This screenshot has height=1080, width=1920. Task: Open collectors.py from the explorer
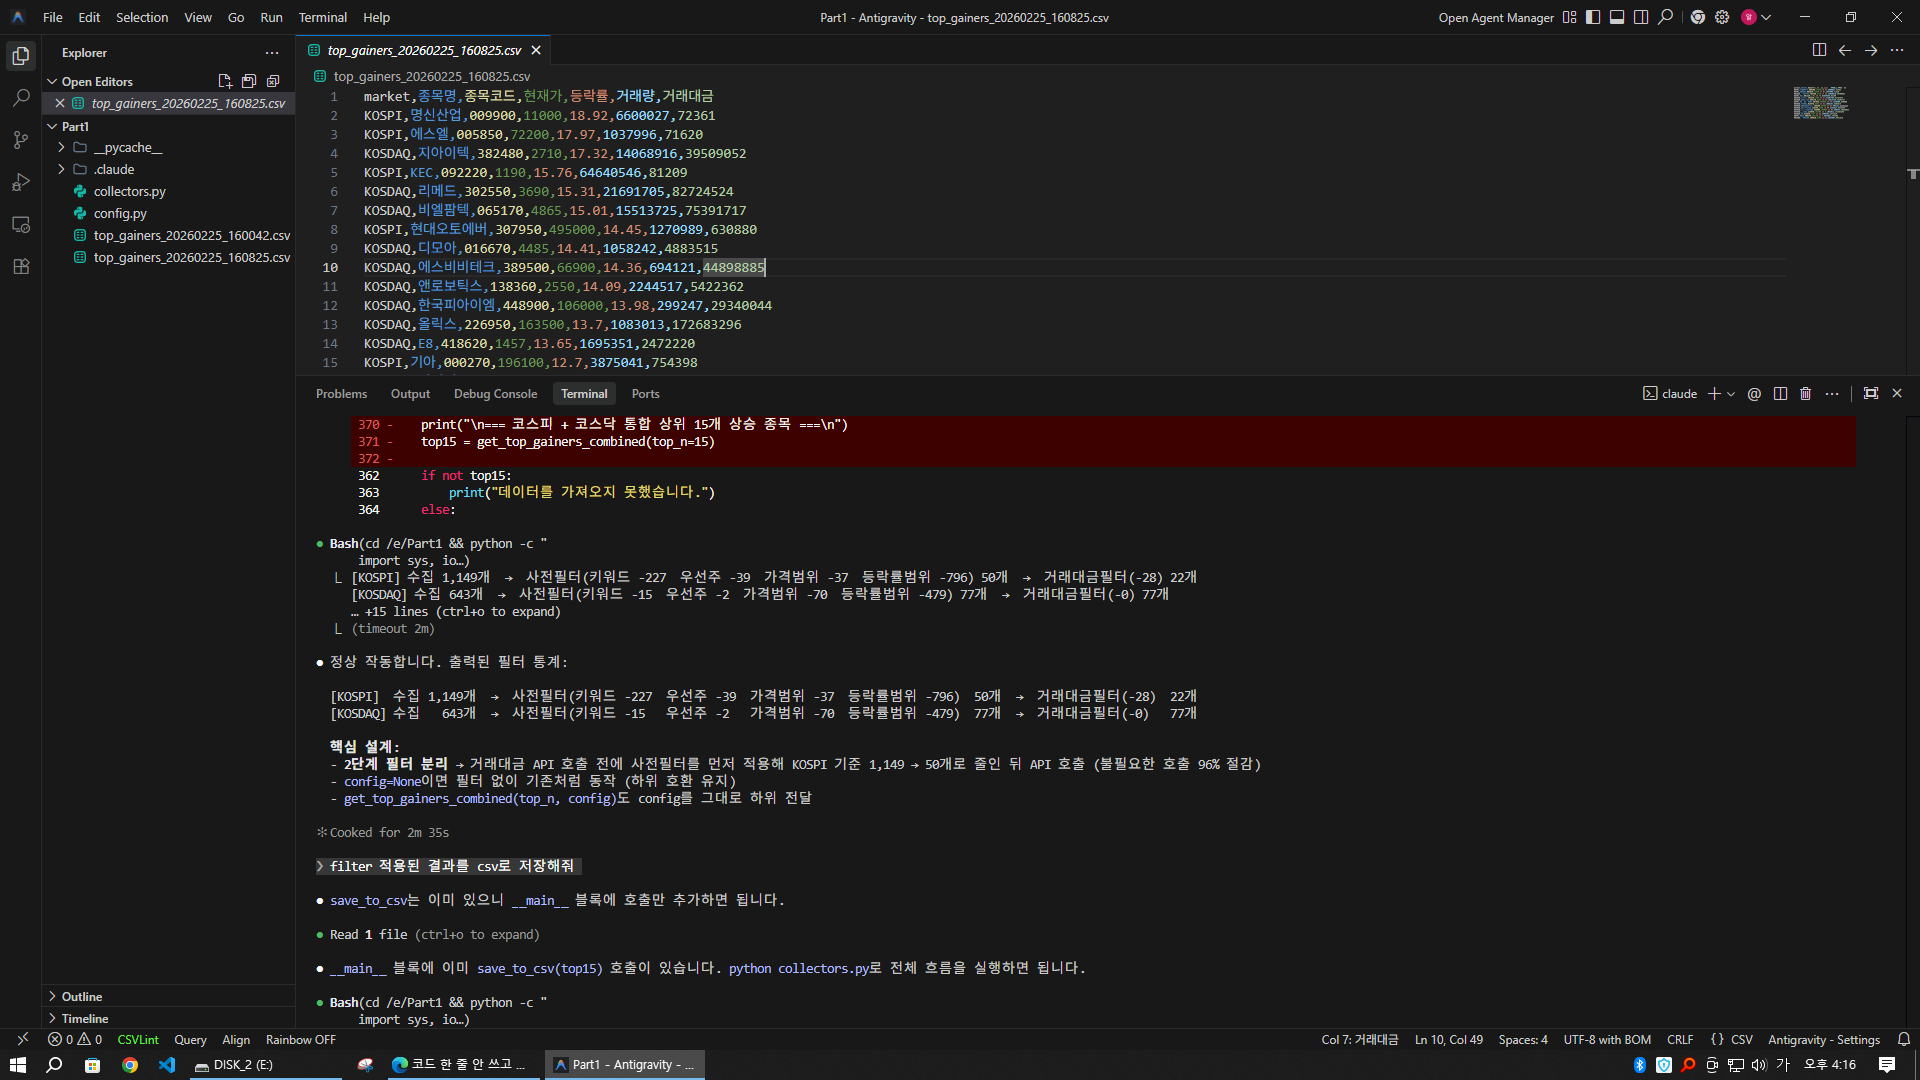tap(129, 191)
